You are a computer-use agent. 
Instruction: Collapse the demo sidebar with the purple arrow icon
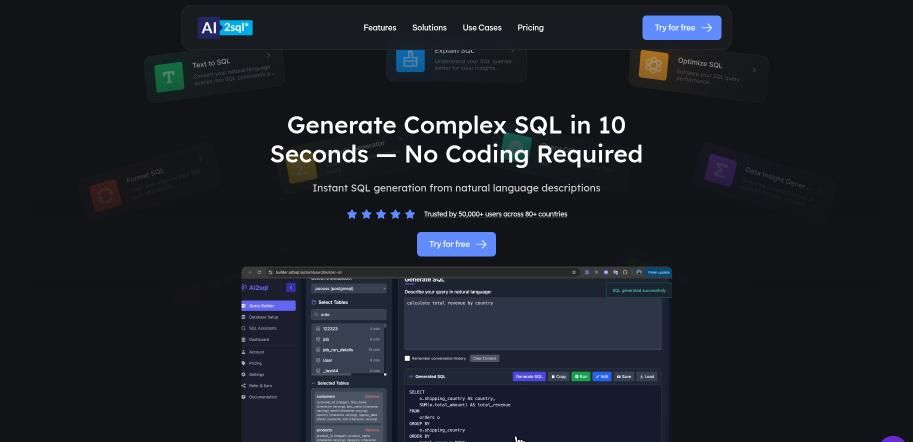[291, 288]
